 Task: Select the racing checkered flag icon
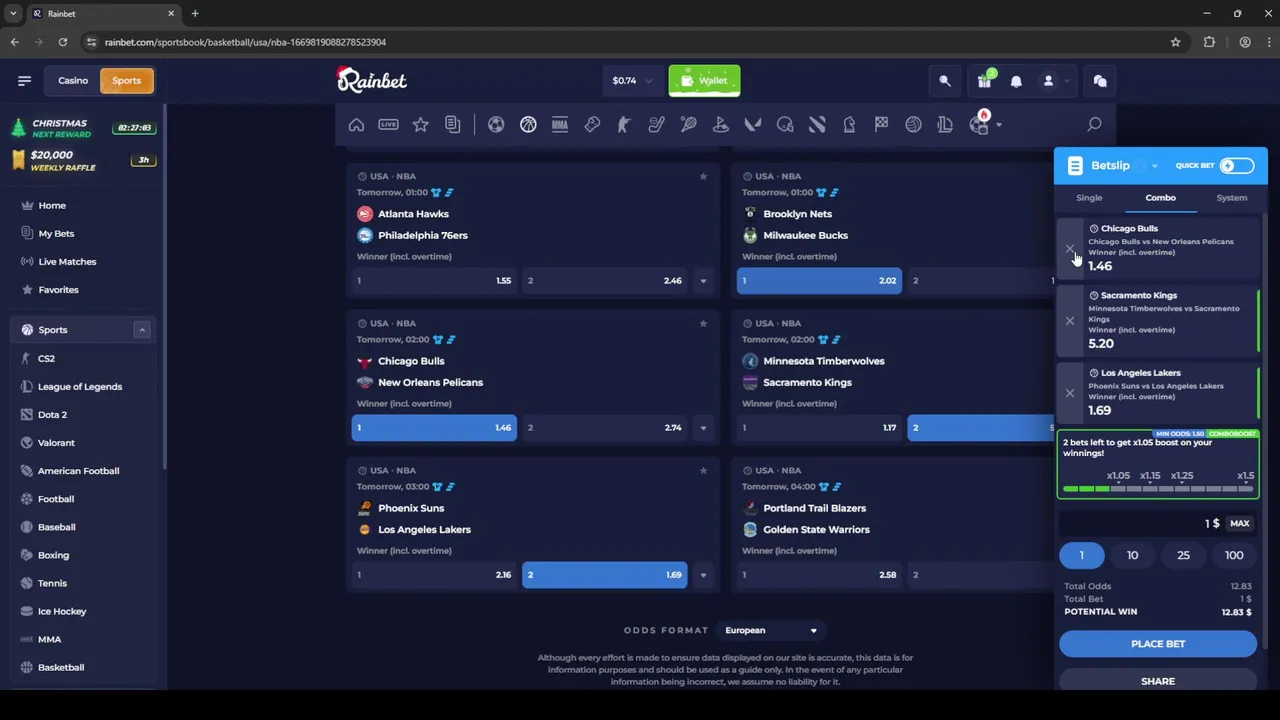881,125
